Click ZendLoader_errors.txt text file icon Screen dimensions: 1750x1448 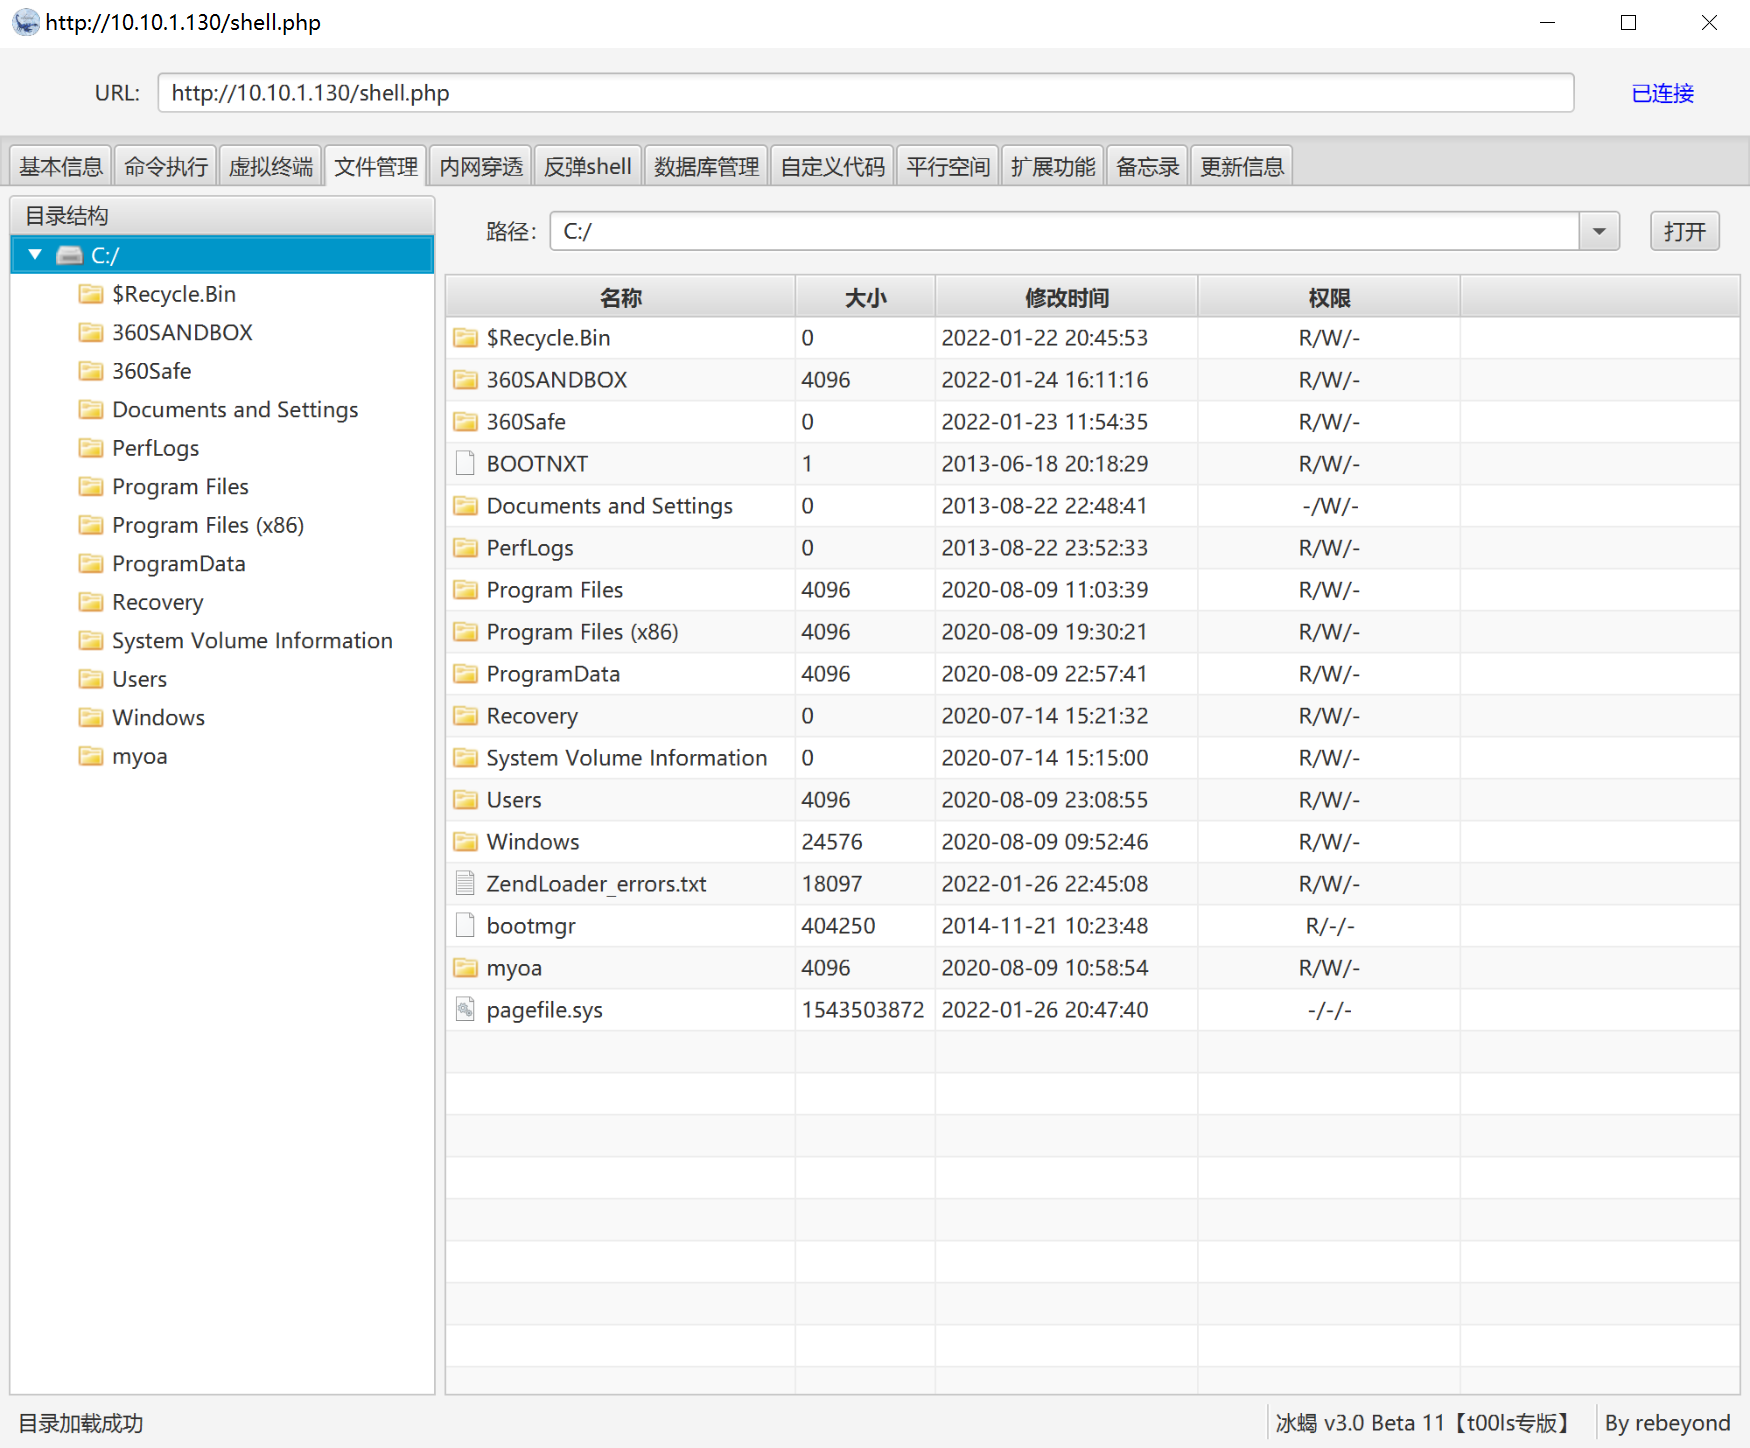point(465,883)
